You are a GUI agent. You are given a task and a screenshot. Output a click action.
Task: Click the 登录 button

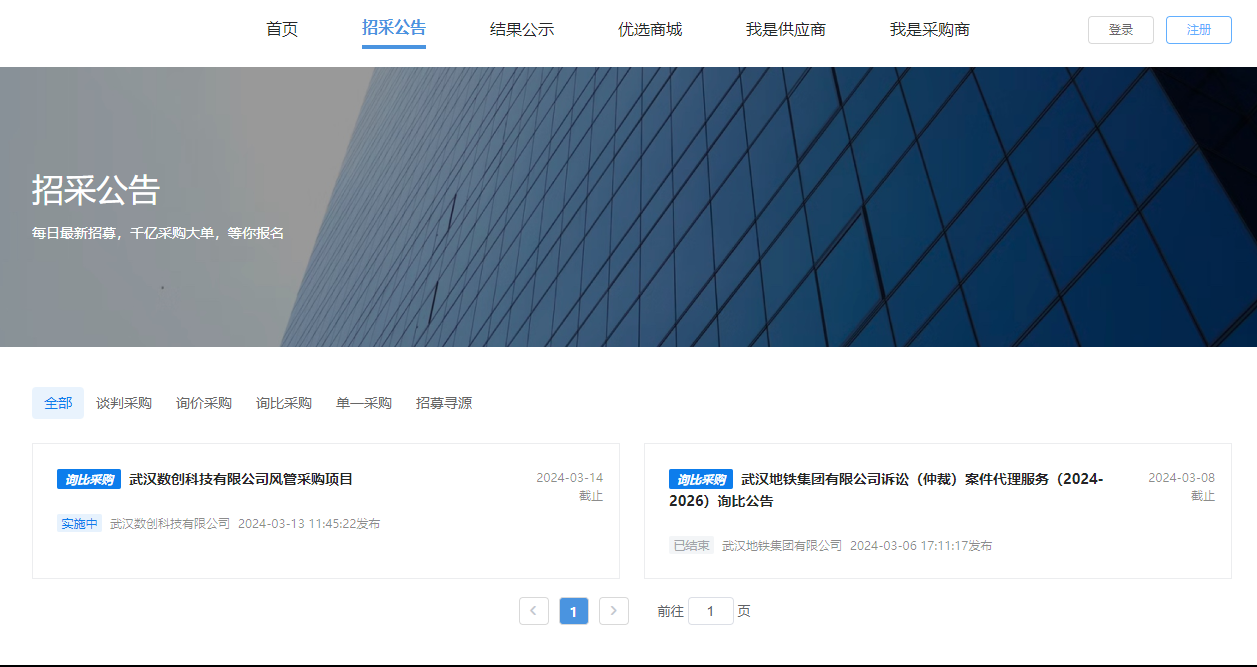click(x=1121, y=30)
